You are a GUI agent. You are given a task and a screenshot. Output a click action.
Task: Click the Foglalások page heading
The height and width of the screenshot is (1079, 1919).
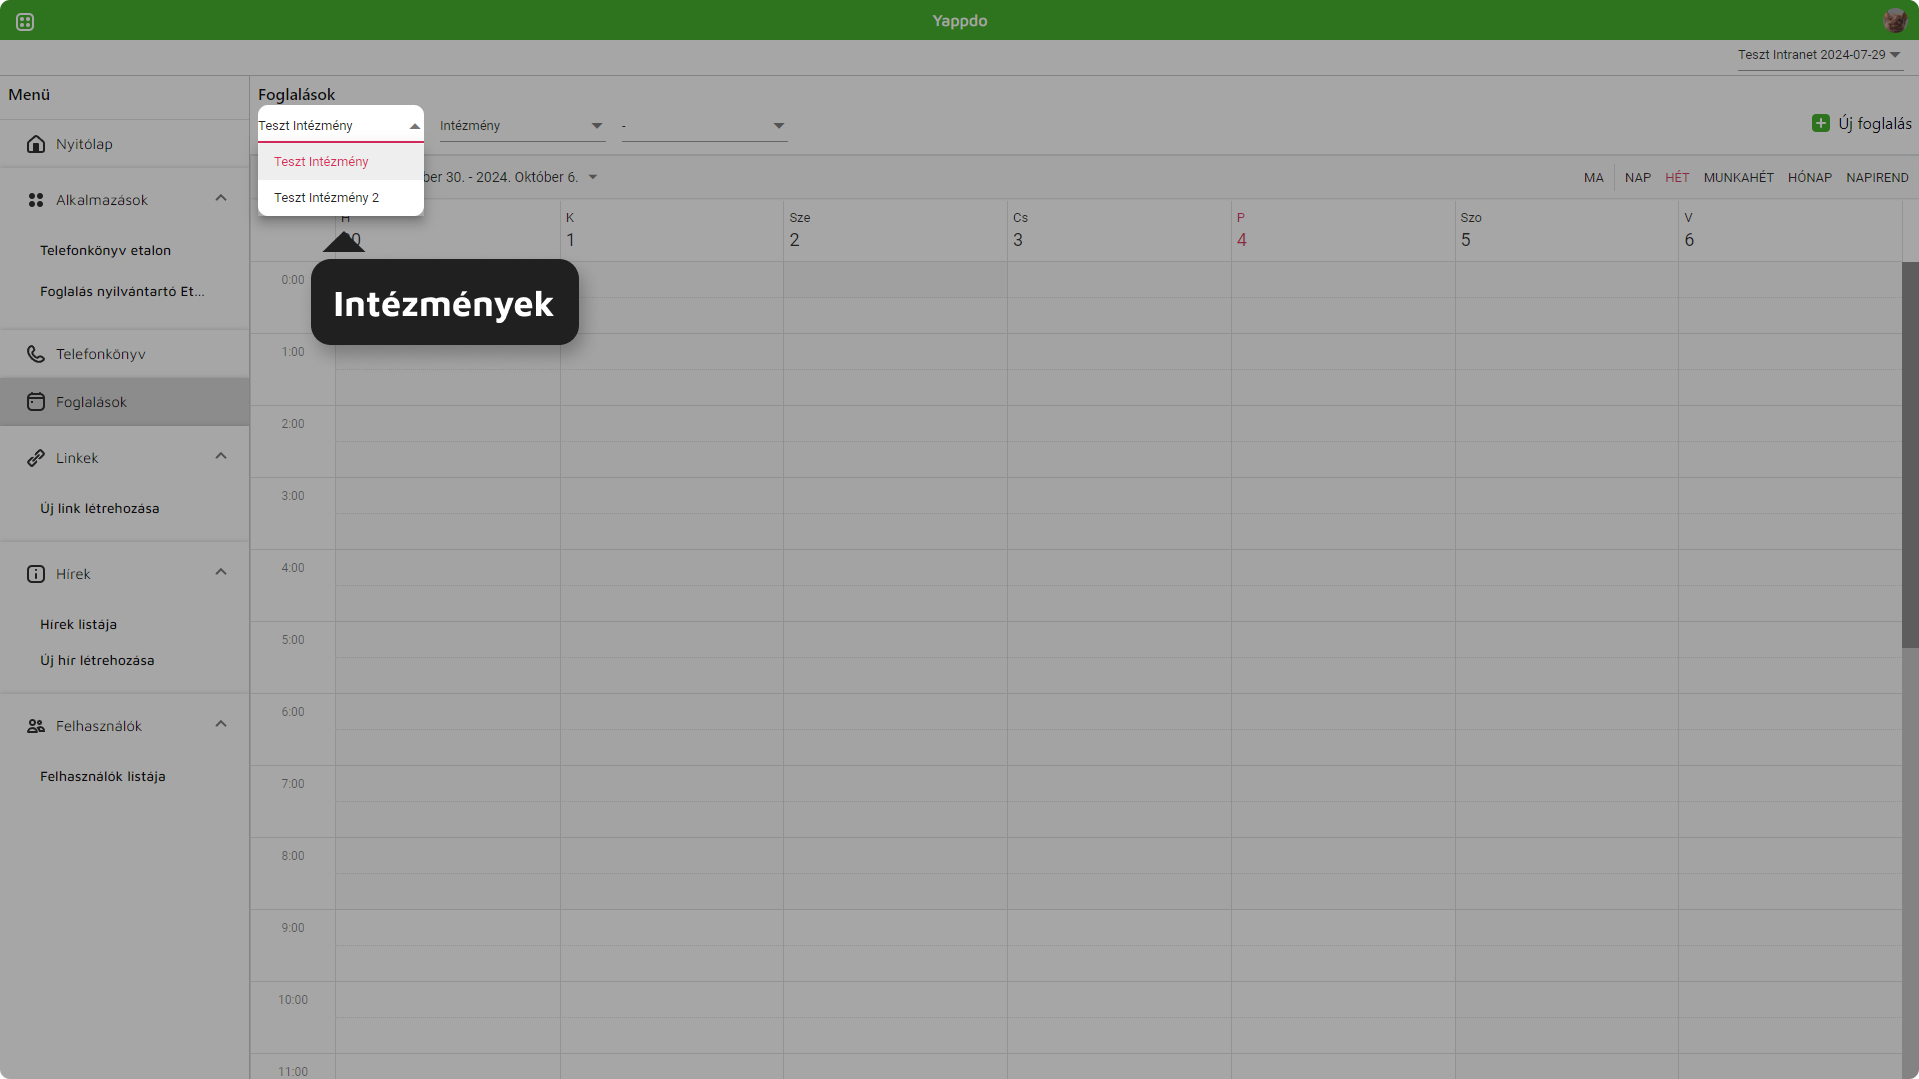296,95
